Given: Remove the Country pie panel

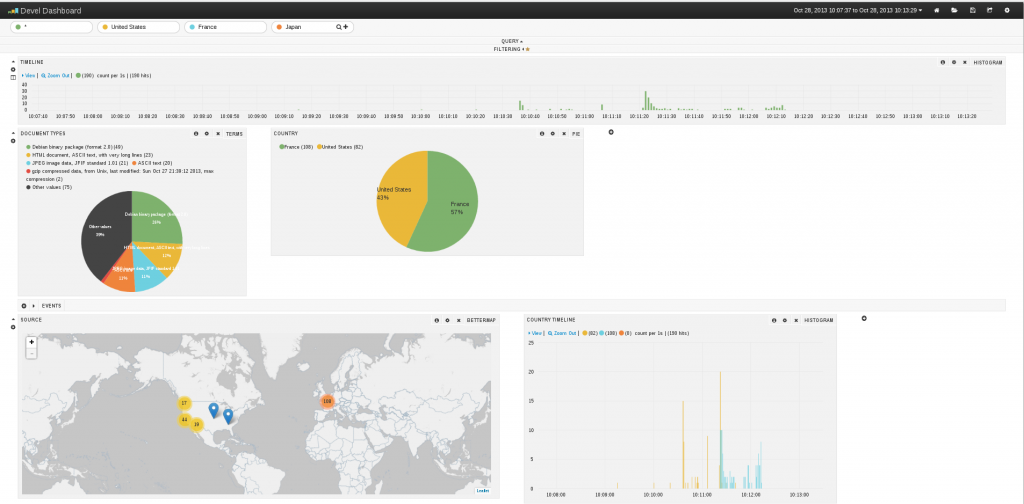Looking at the screenshot, I should coord(564,134).
